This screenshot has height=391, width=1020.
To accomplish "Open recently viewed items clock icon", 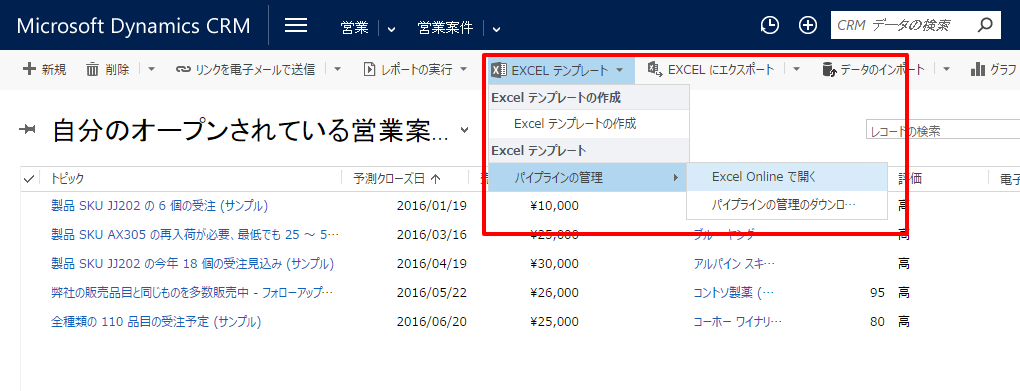I will tap(770, 25).
